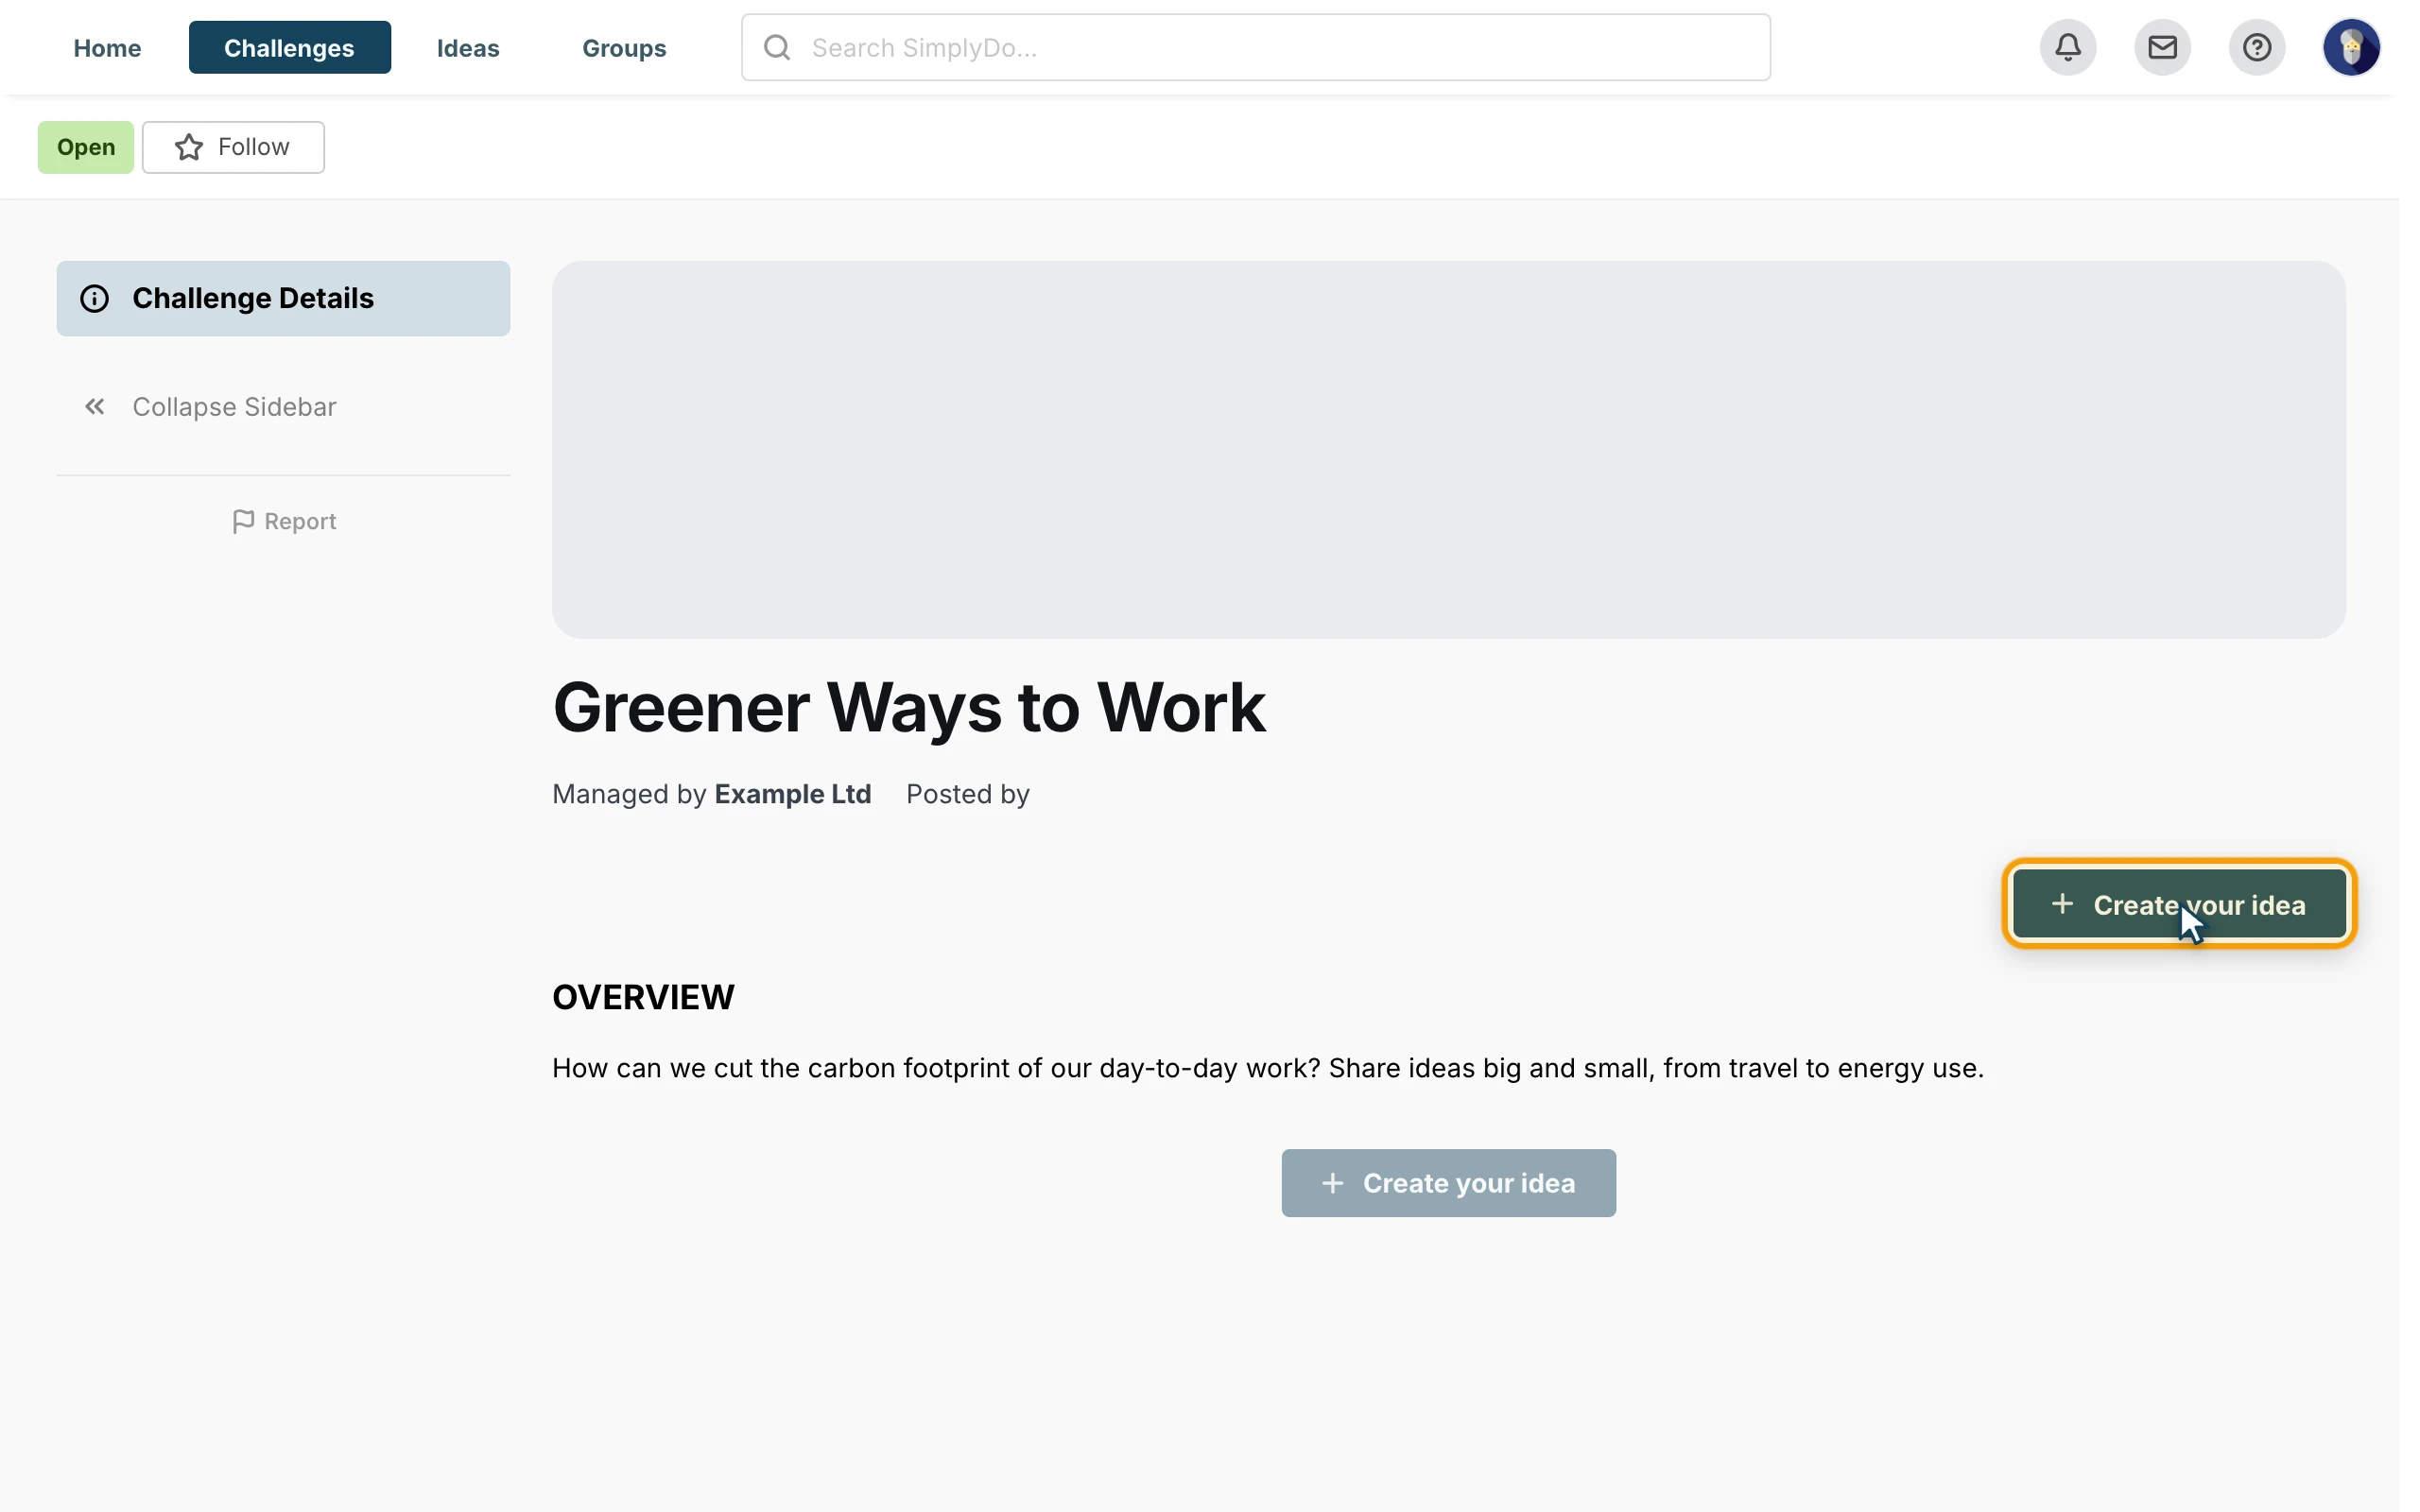The image size is (2420, 1512).
Task: Open the messages envelope icon
Action: [2161, 47]
